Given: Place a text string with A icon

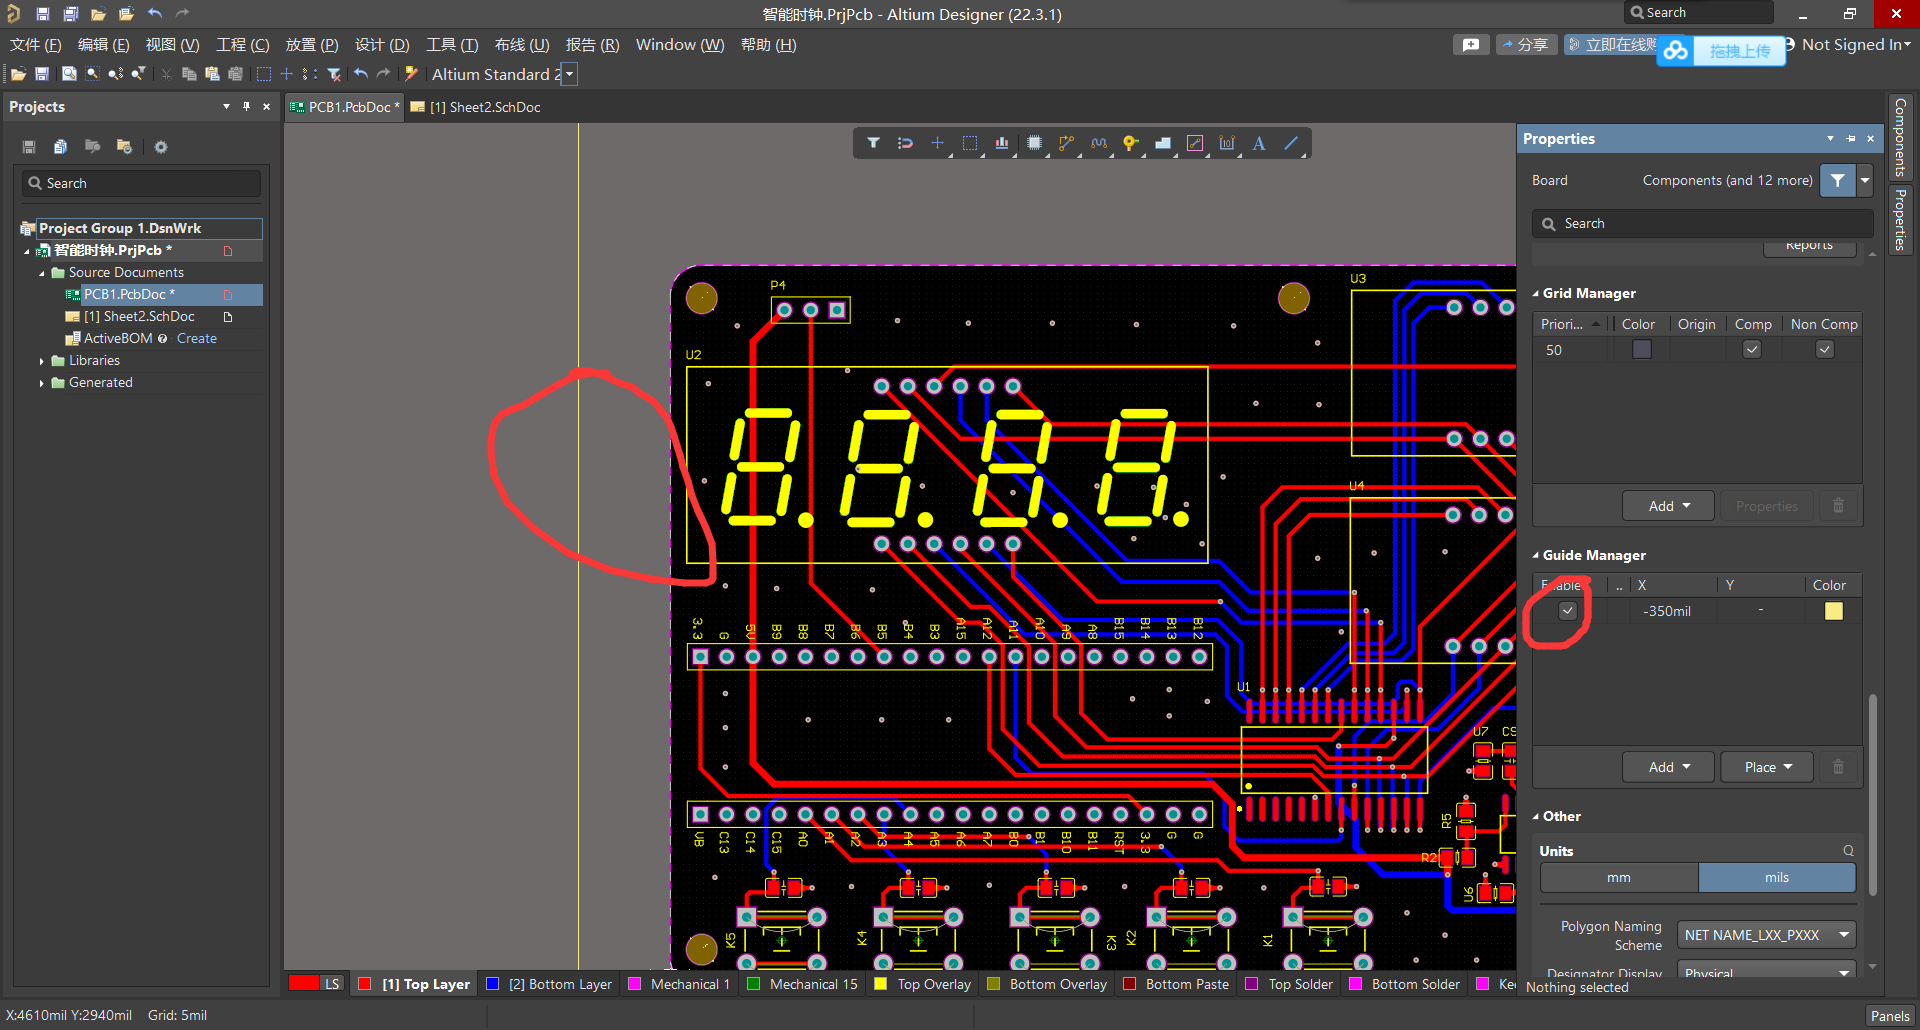Looking at the screenshot, I should pyautogui.click(x=1259, y=143).
